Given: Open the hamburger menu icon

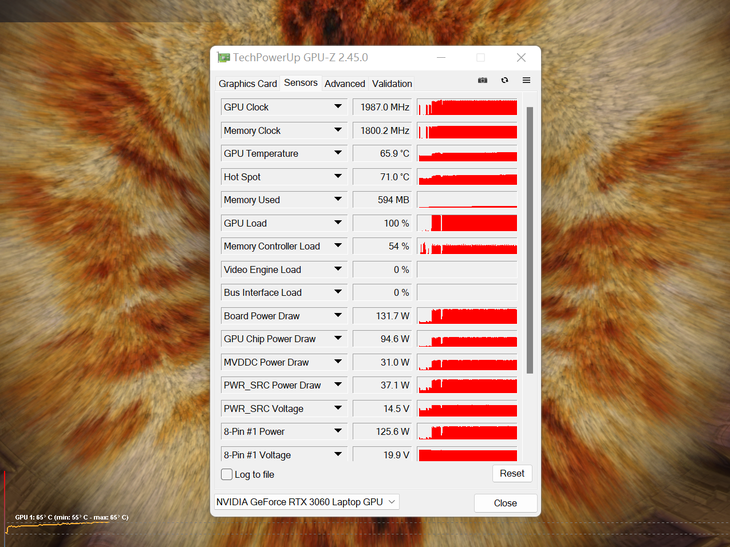Looking at the screenshot, I should (x=526, y=81).
